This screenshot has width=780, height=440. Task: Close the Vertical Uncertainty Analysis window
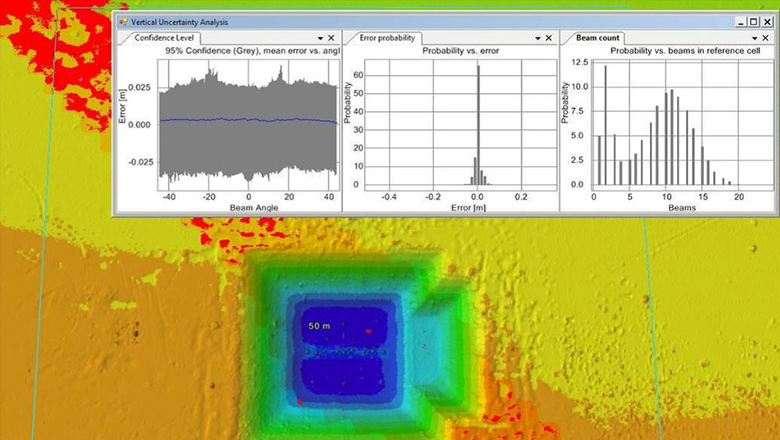coord(768,22)
